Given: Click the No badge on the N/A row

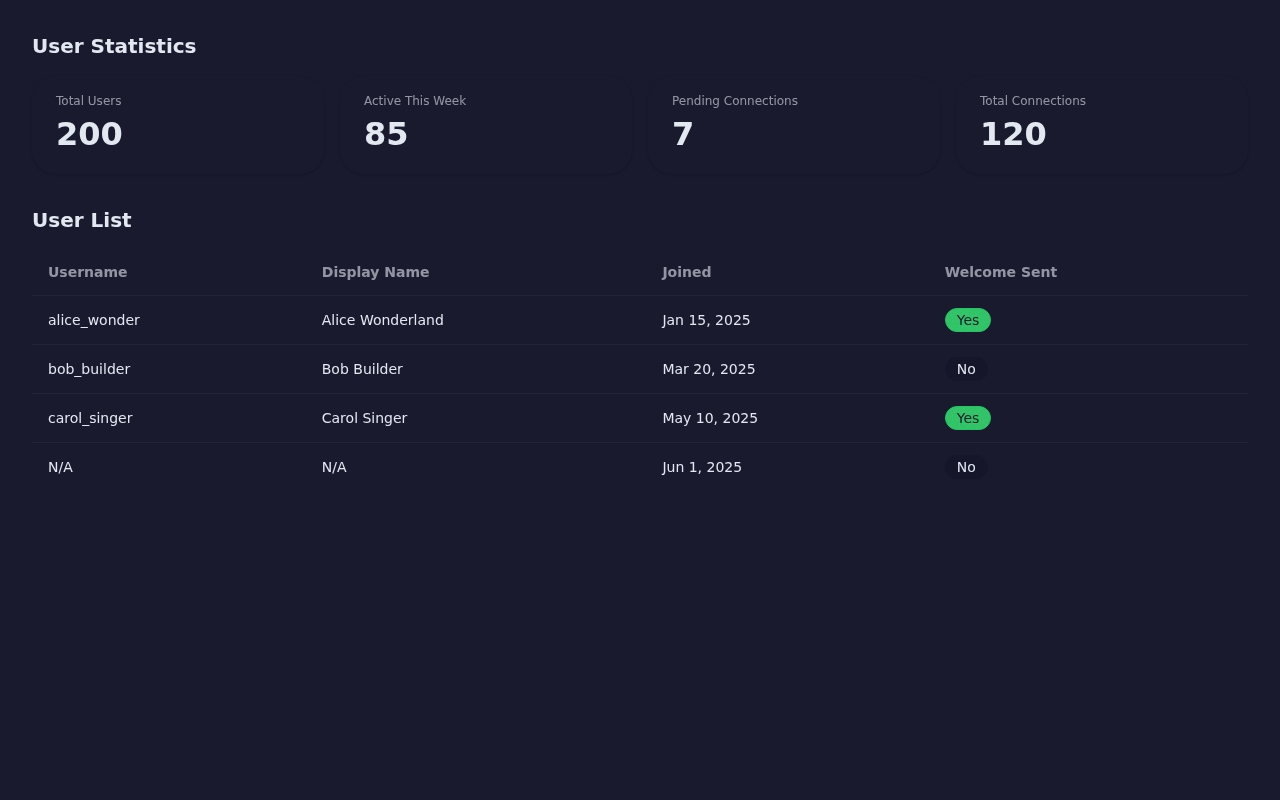Looking at the screenshot, I should coord(966,467).
